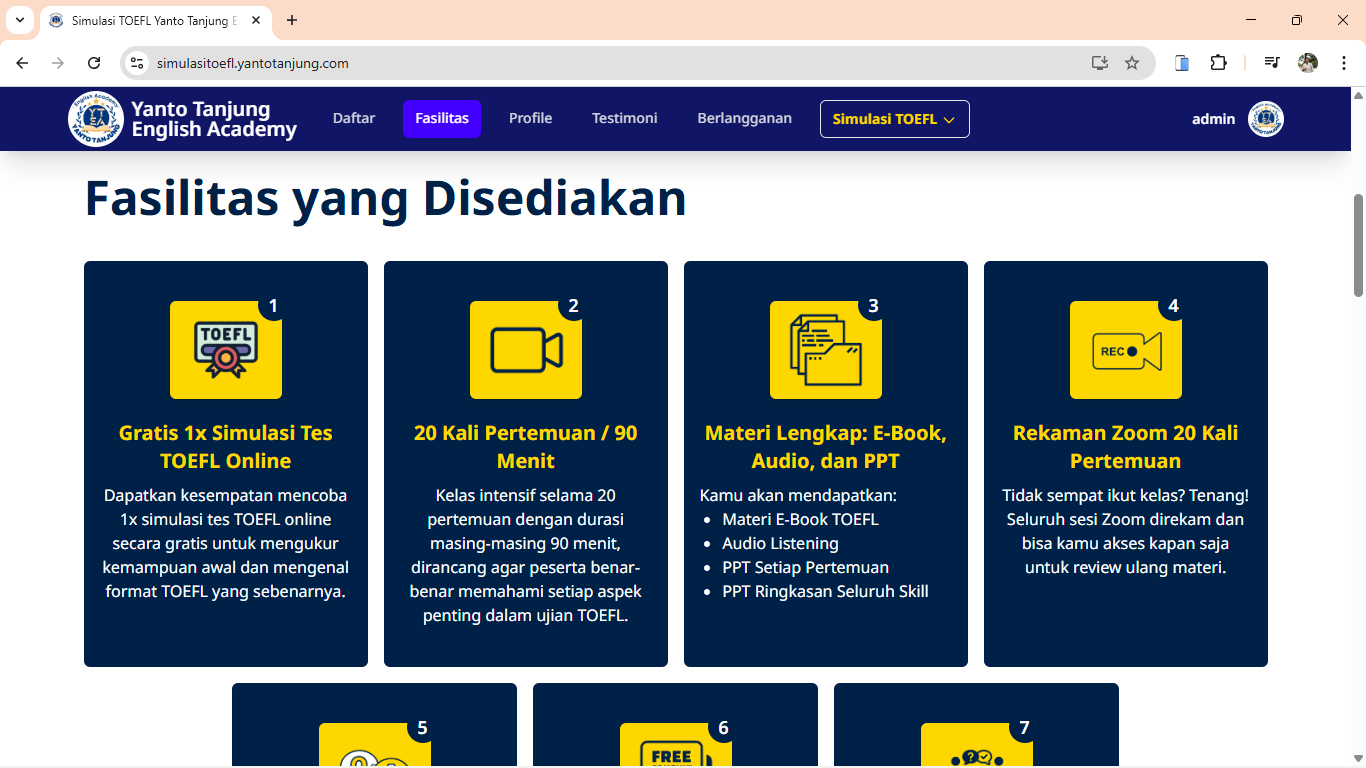1366x768 pixels.
Task: Open the browser Extensions puzzle icon
Action: (x=1218, y=63)
